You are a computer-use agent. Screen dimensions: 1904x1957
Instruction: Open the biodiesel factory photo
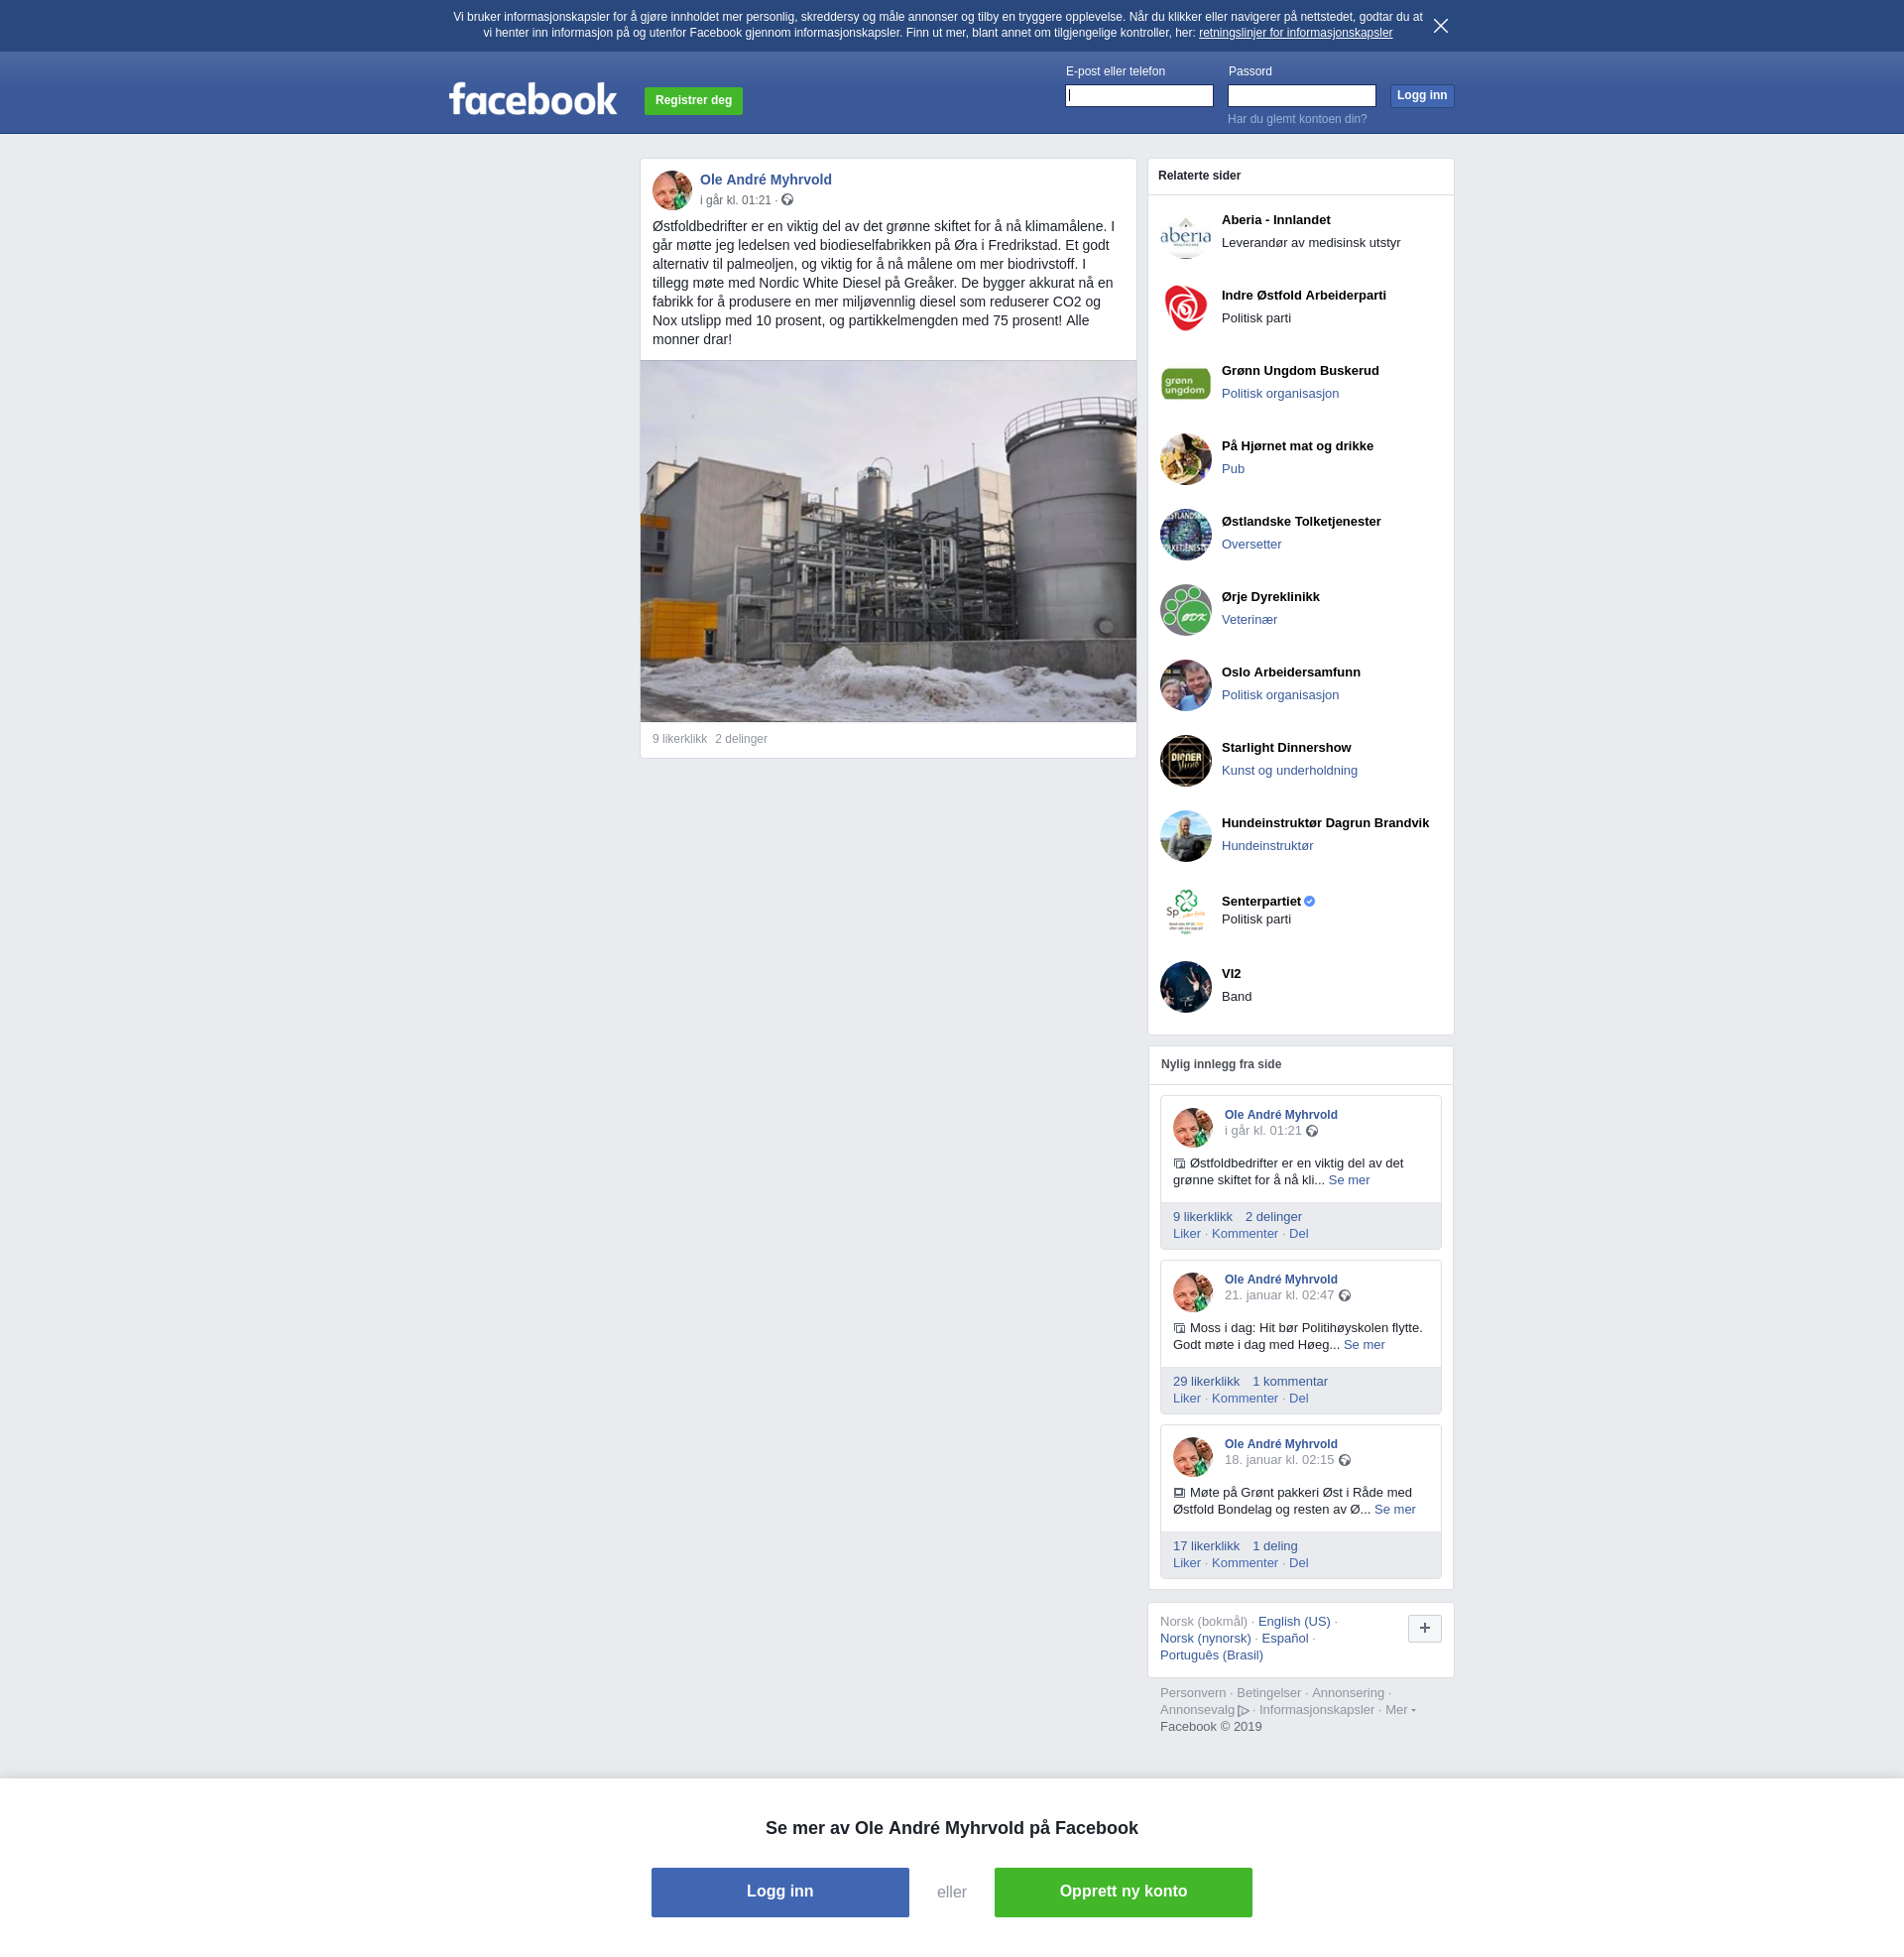(x=888, y=541)
